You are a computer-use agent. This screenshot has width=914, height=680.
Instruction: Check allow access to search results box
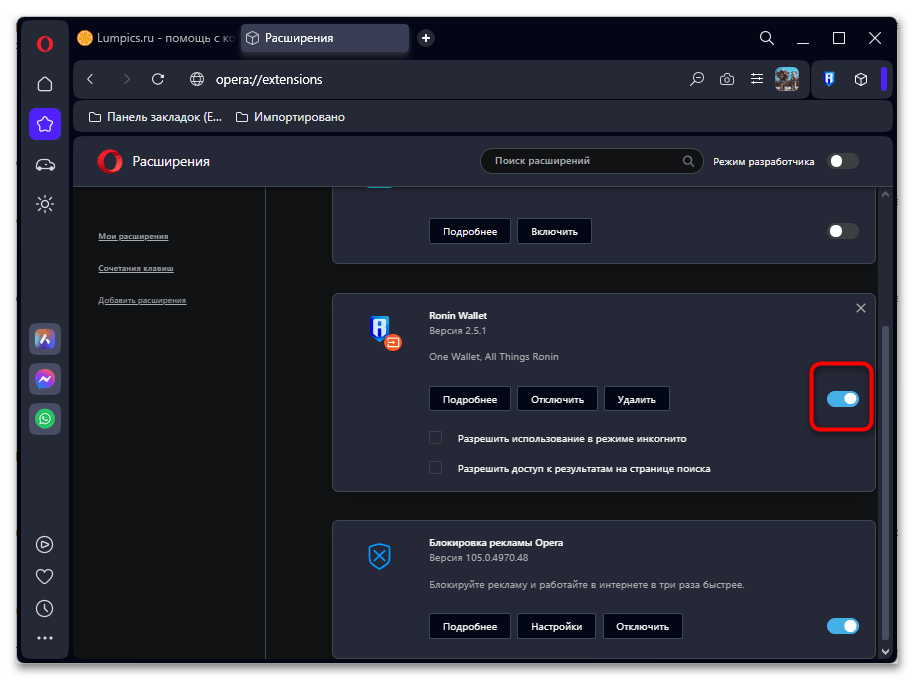point(435,467)
